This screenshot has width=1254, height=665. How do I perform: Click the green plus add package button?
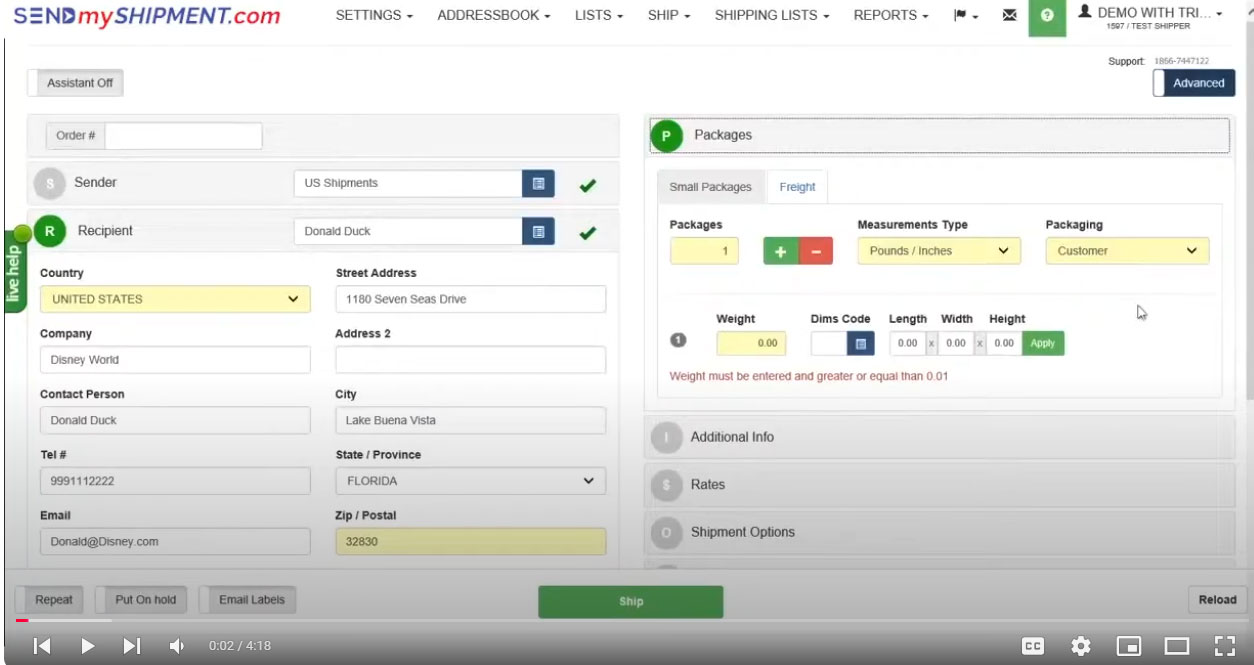click(781, 251)
